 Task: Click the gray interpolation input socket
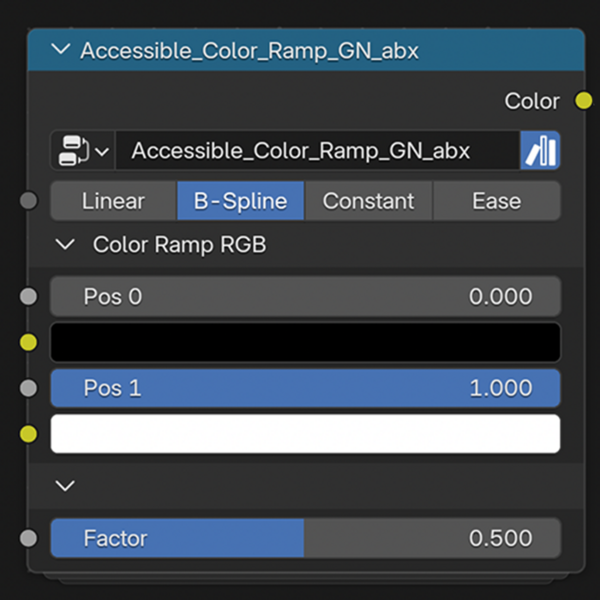coord(29,201)
